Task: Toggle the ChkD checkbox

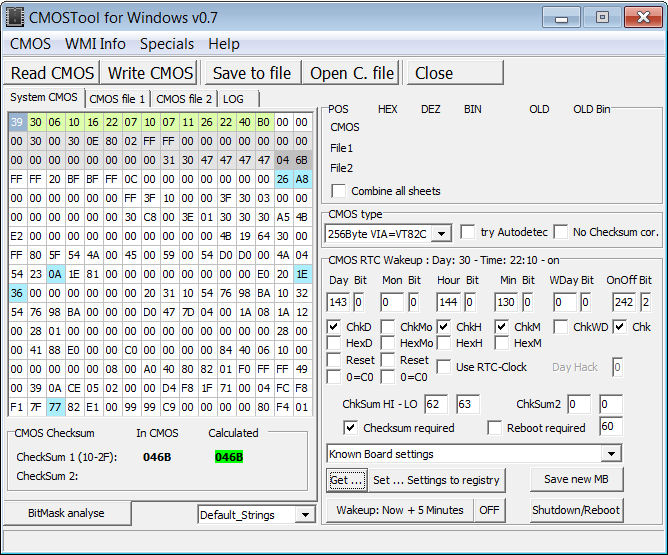Action: pyautogui.click(x=334, y=327)
